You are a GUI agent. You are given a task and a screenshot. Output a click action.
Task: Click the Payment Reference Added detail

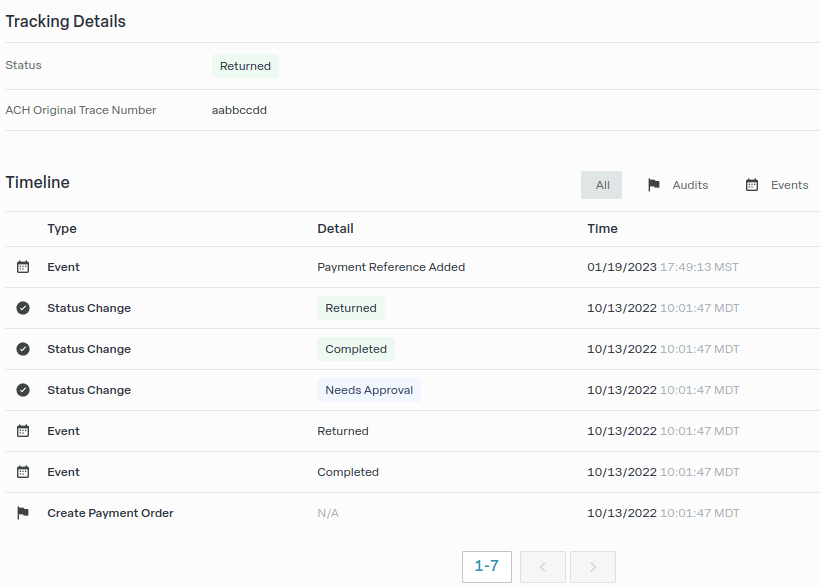click(x=391, y=267)
